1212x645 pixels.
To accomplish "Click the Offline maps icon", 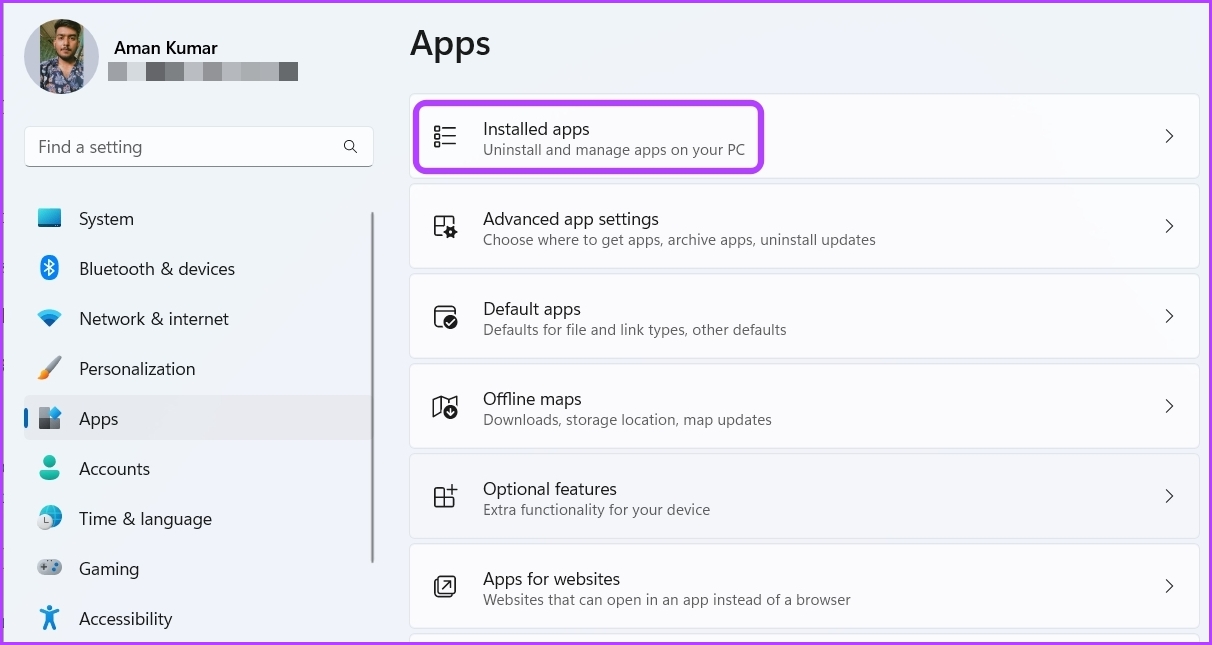I will (x=445, y=407).
